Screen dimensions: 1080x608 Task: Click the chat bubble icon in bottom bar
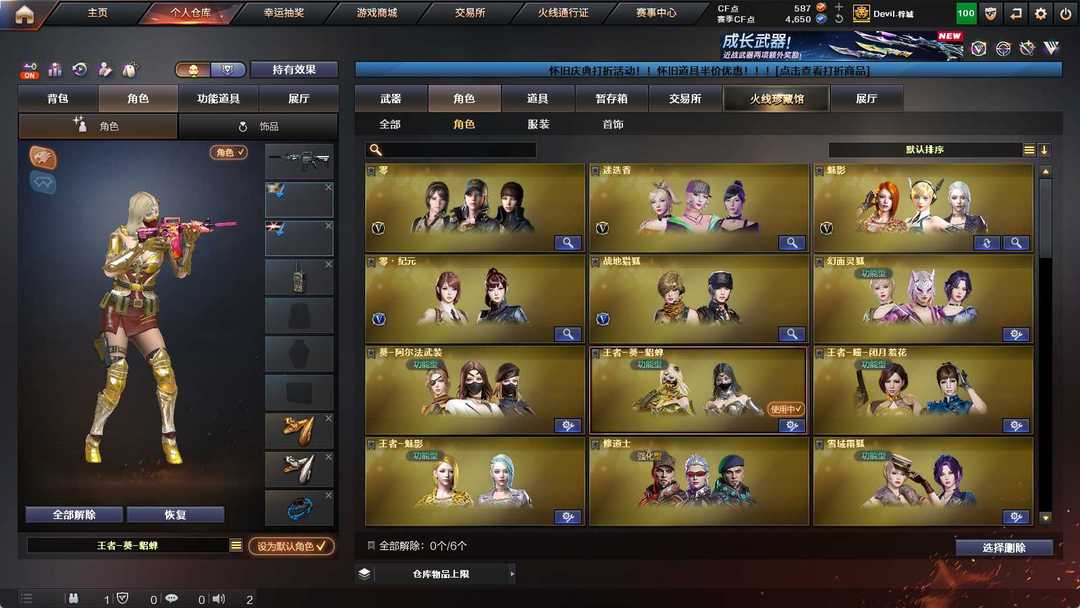[x=172, y=598]
